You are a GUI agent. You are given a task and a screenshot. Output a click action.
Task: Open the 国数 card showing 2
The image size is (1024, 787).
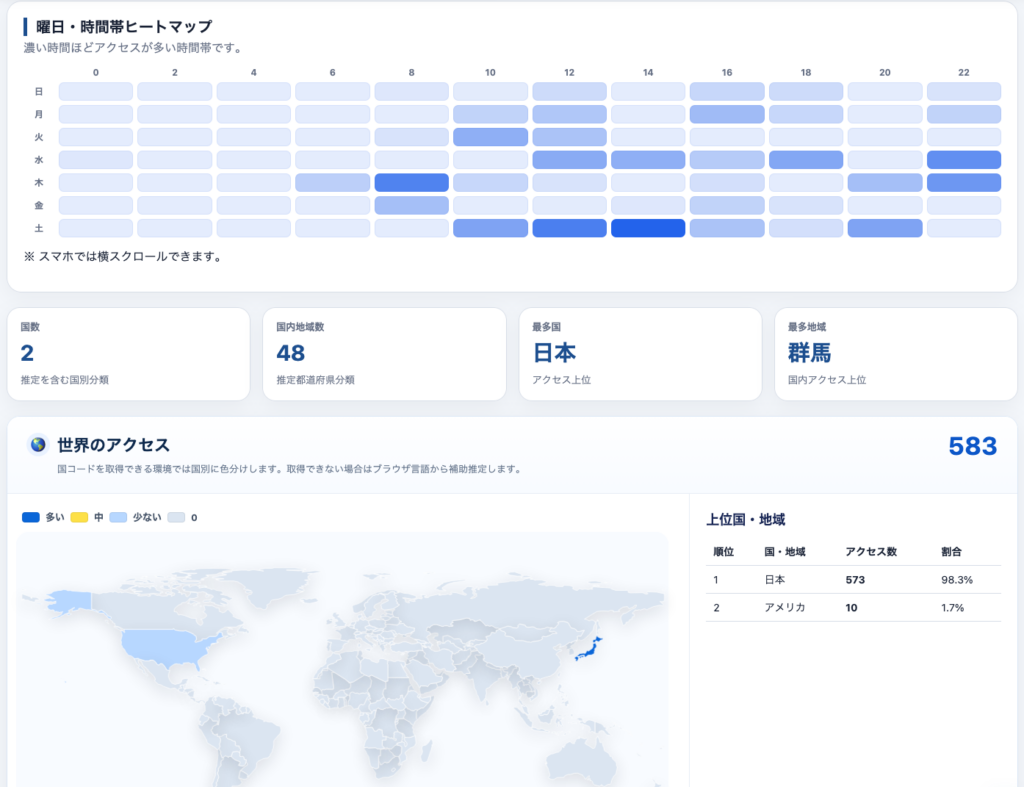(129, 354)
